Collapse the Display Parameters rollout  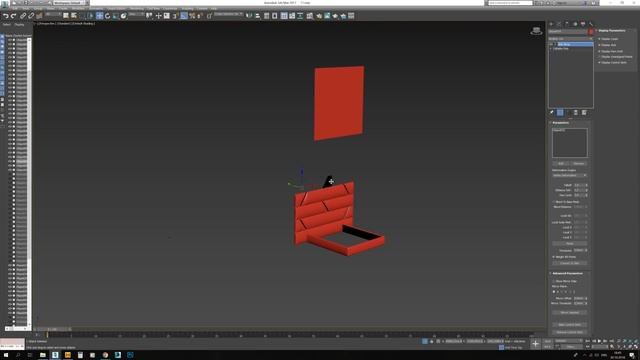tap(611, 31)
